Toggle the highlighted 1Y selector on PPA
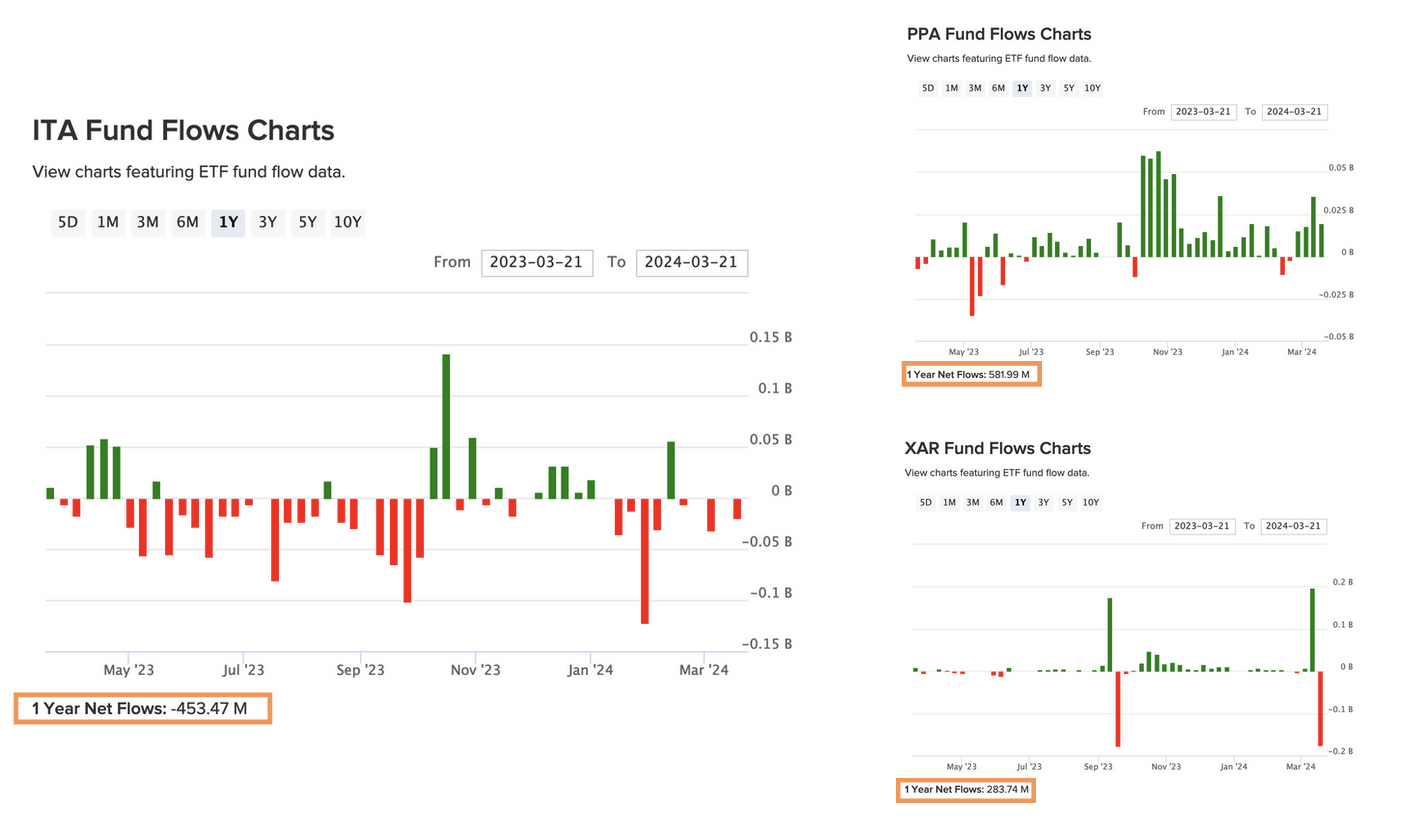The width and height of the screenshot is (1406, 824). point(1021,88)
